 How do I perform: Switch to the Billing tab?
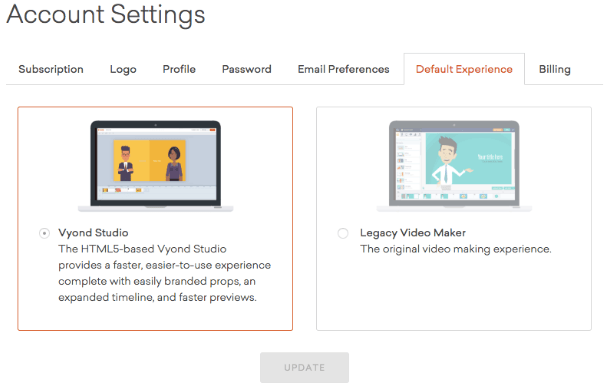tap(554, 69)
